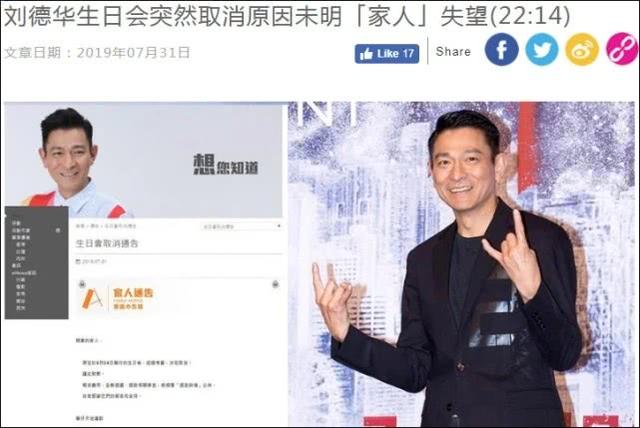Open the photo of man in black jacket
This screenshot has height=428, width=640.
coord(462,264)
